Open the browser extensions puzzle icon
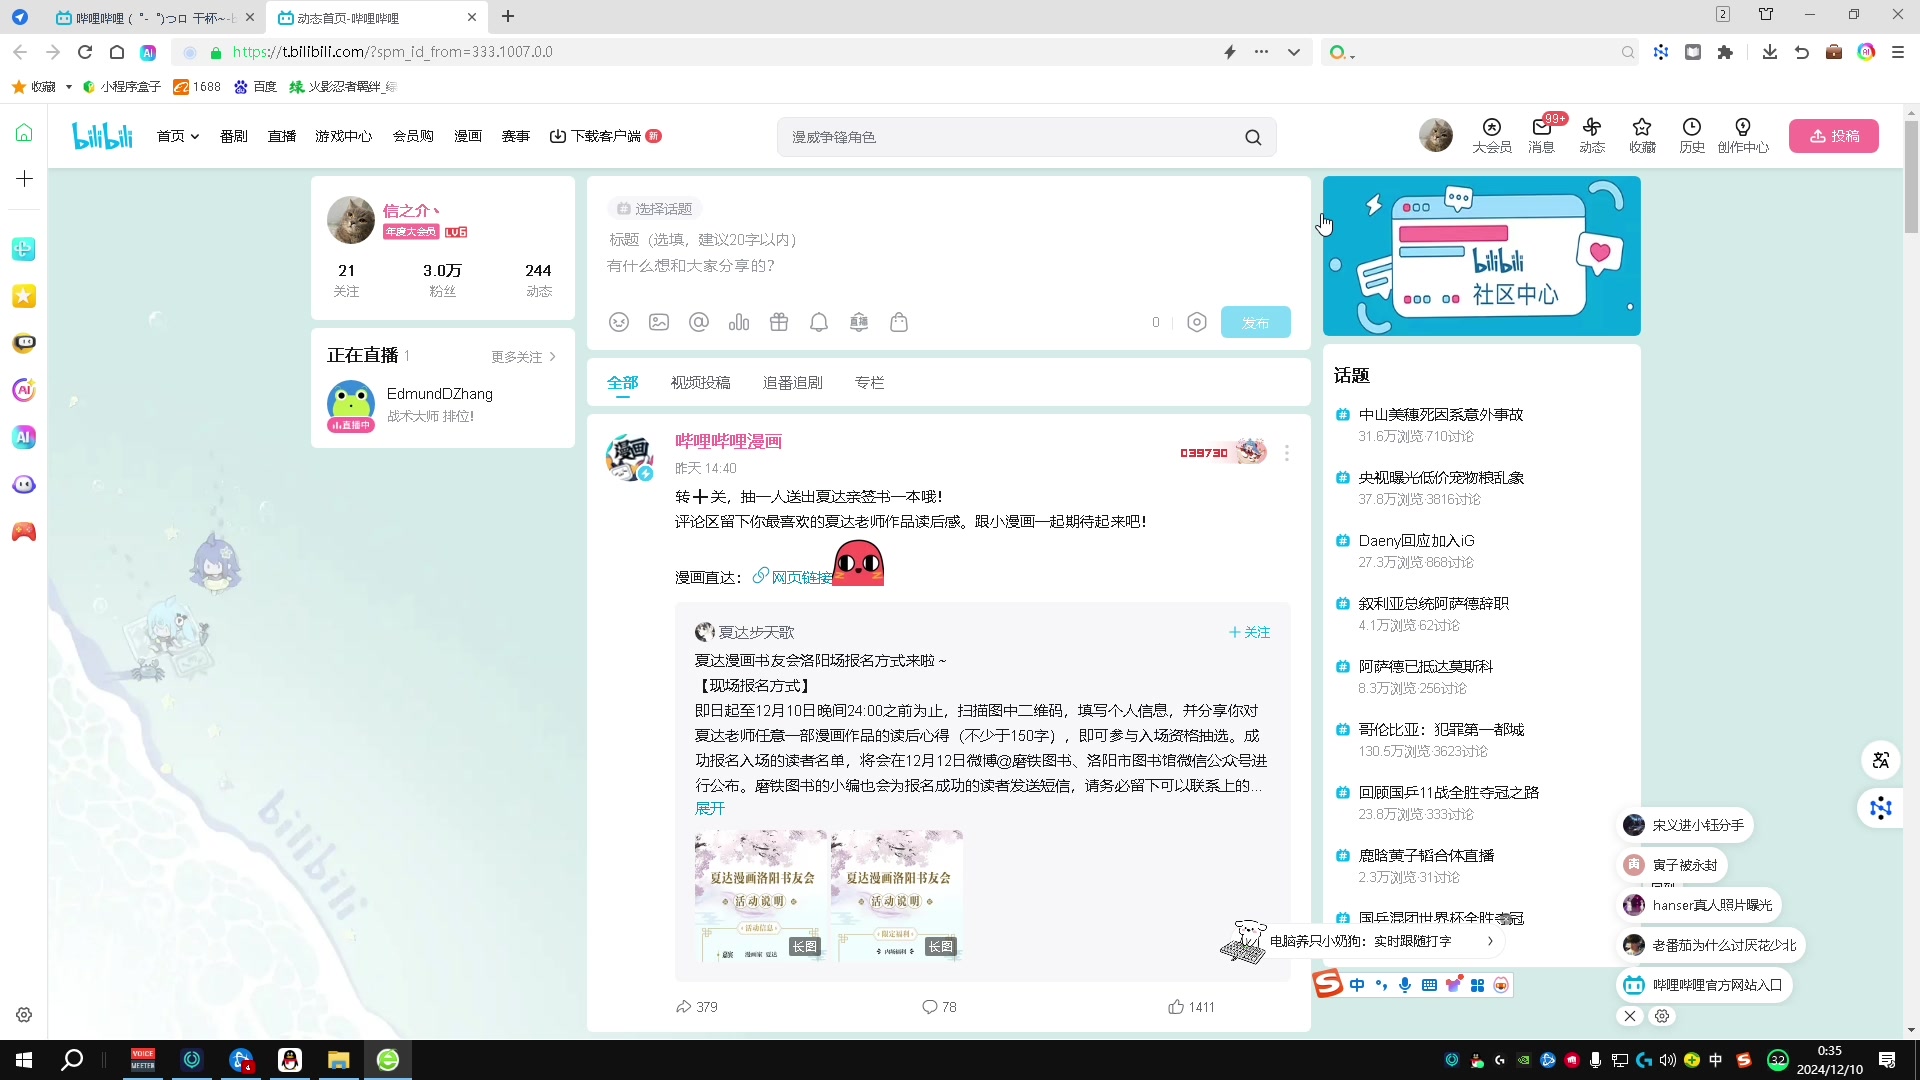This screenshot has height=1080, width=1920. (x=1725, y=52)
